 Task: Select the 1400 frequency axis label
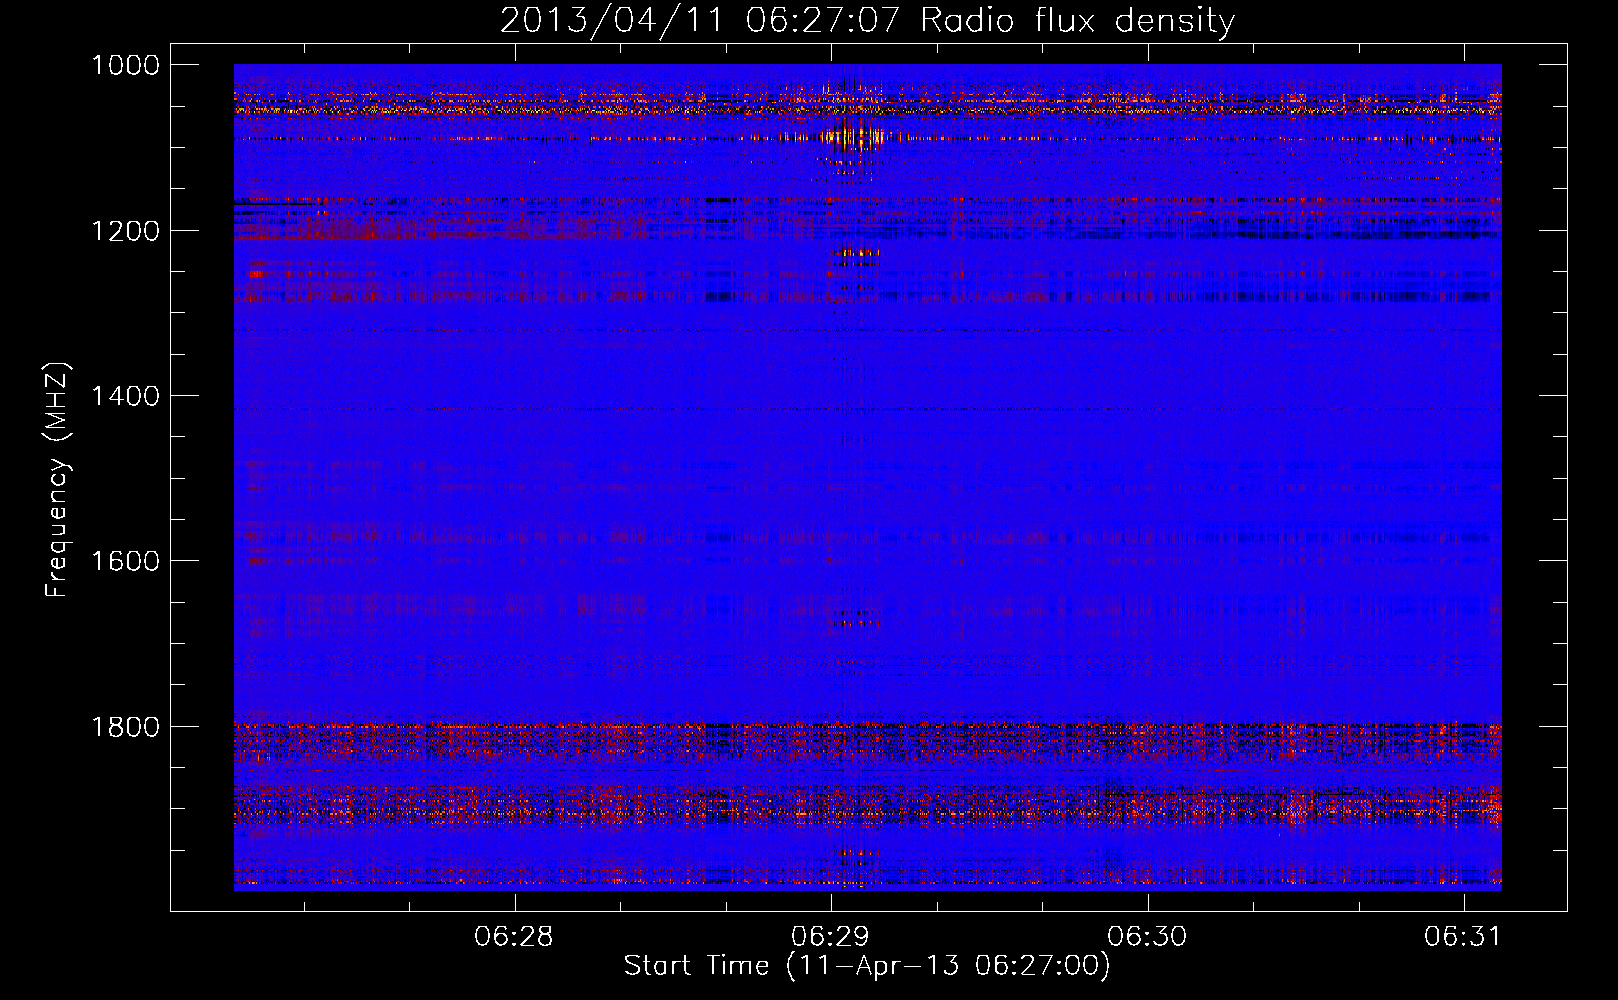click(125, 396)
